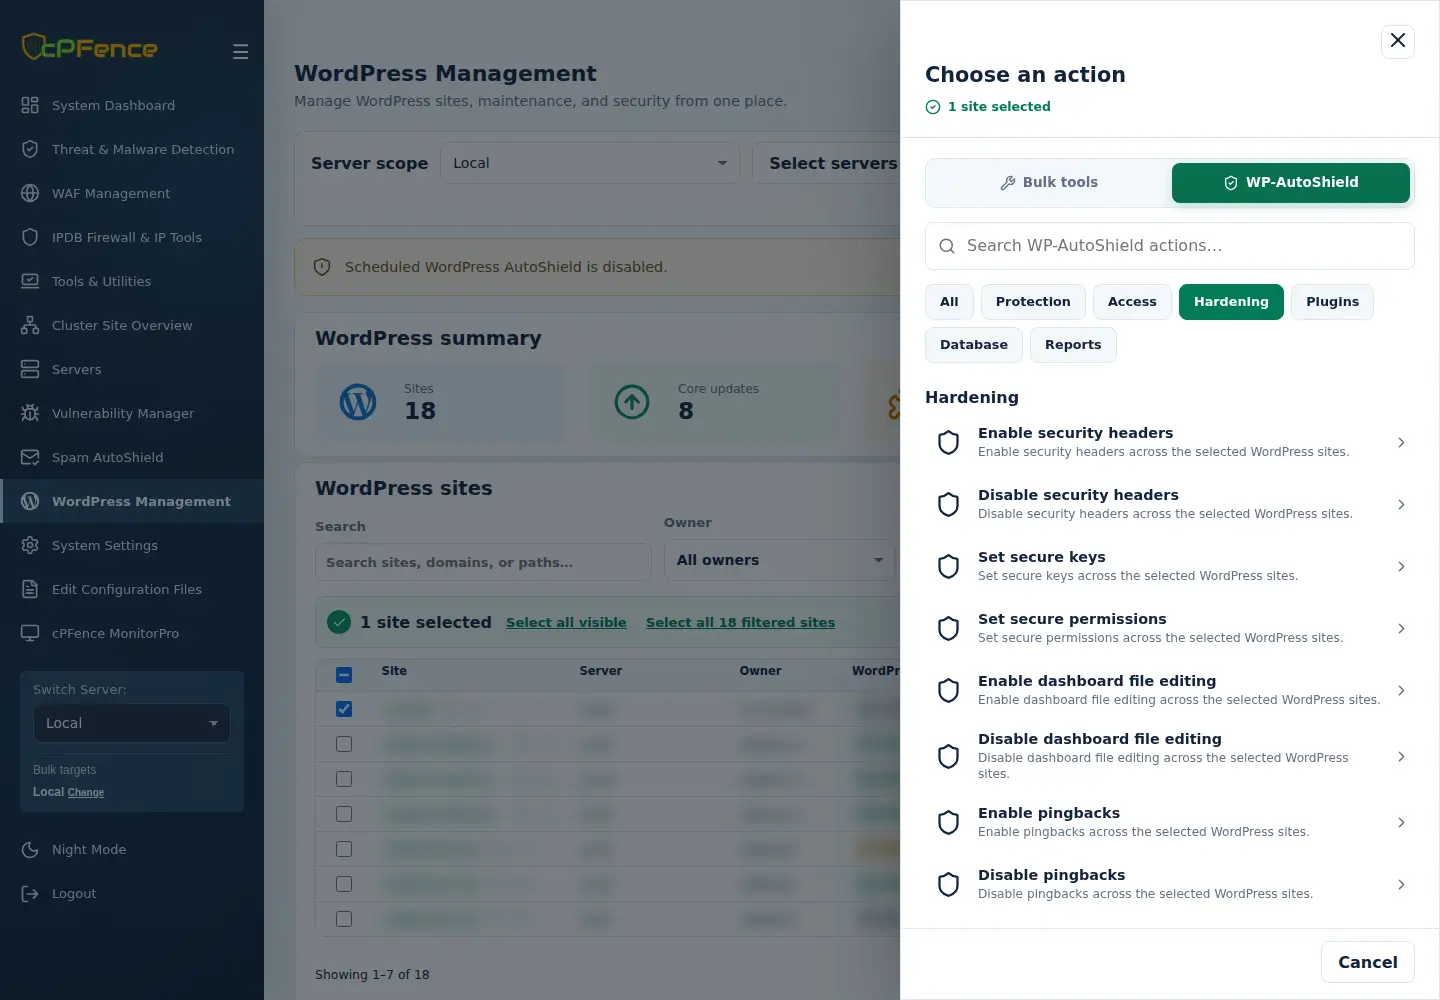Close the Choose an action panel
This screenshot has height=1000, width=1440.
coord(1398,41)
